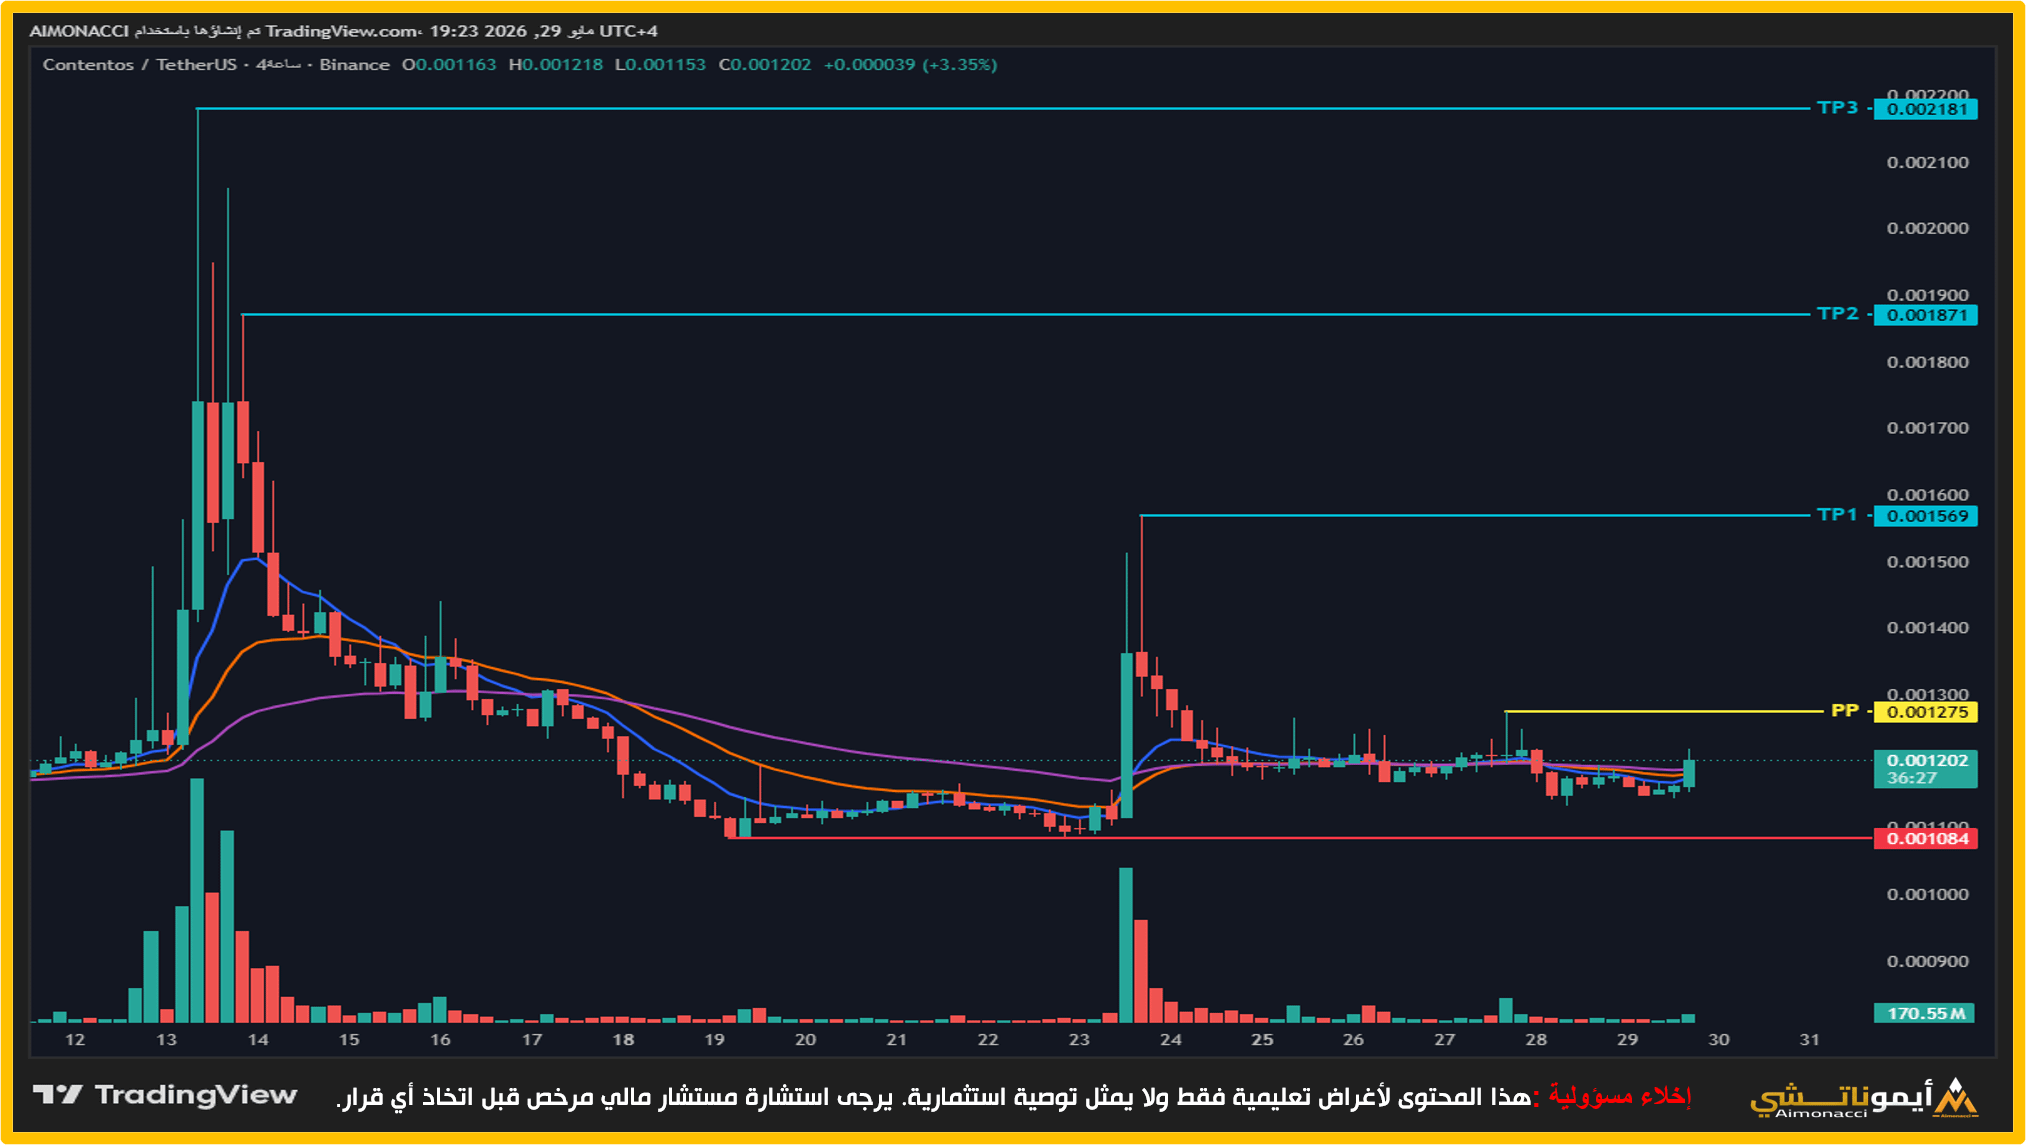Viewport: 2026px width, 1145px height.
Task: Click date 13 on the time axis
Action: (166, 1039)
